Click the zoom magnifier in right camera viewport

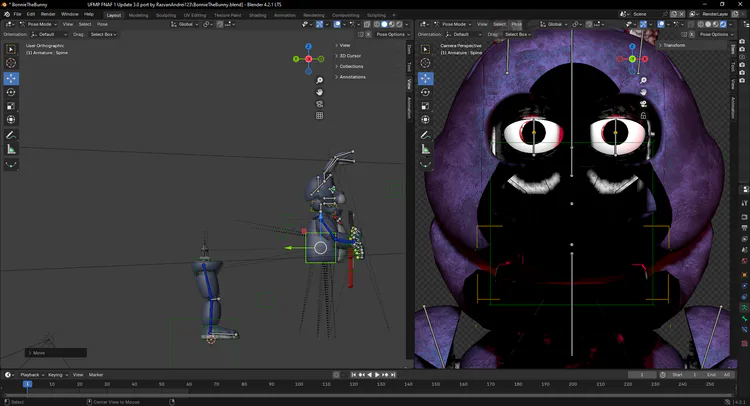point(643,80)
